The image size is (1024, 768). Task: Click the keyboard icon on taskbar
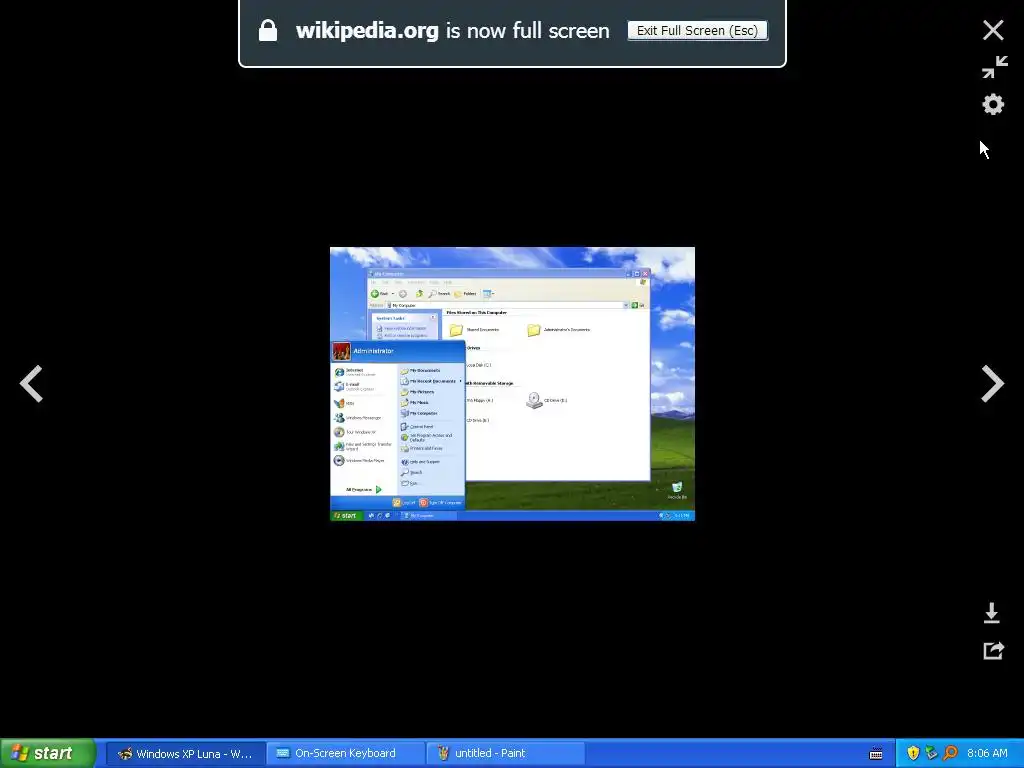(876, 754)
